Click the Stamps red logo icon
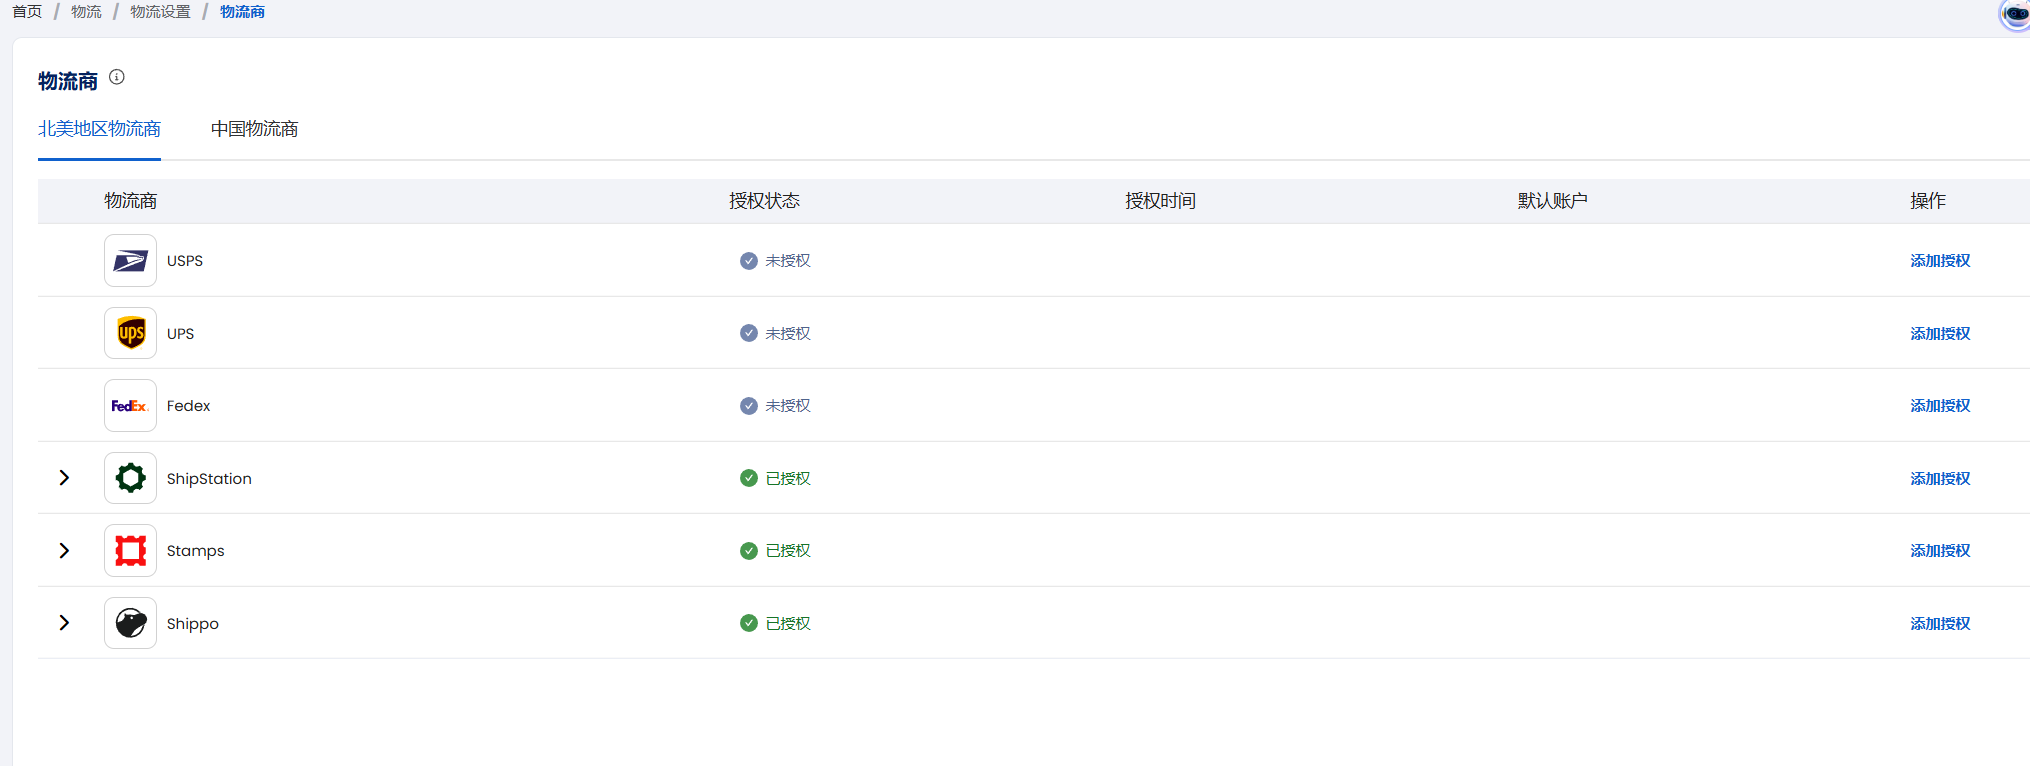The width and height of the screenshot is (2030, 766). pyautogui.click(x=130, y=551)
